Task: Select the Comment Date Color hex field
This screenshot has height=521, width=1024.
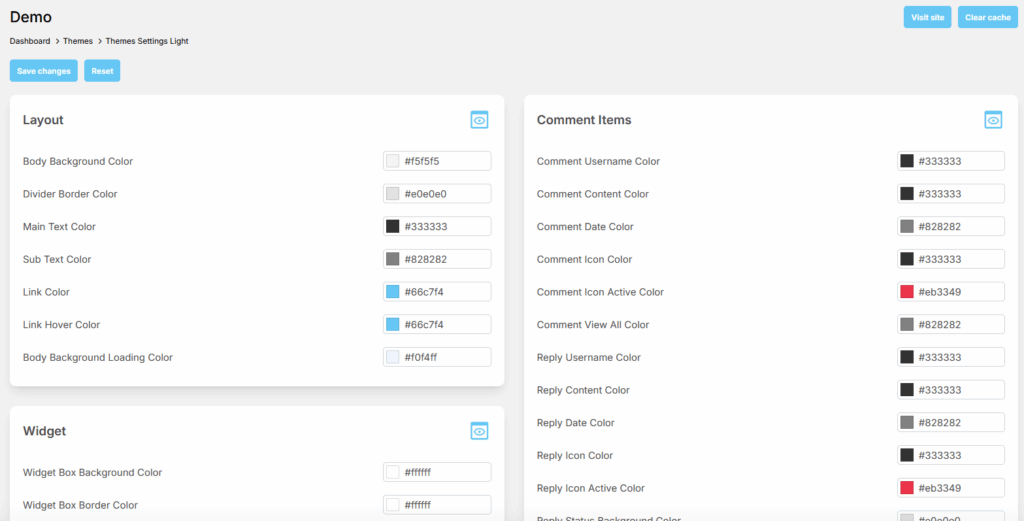Action: tap(959, 227)
